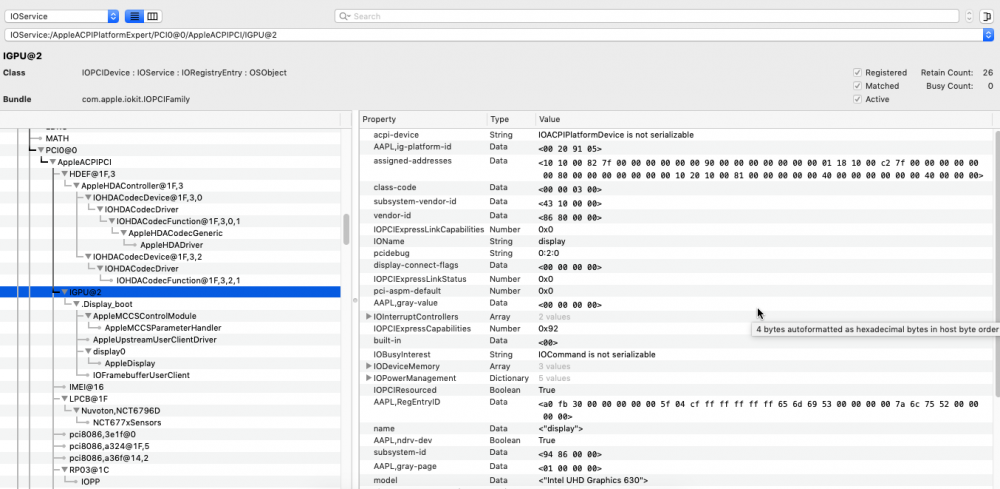Collapse the Nuvoton,NCT6796D node

point(77,411)
